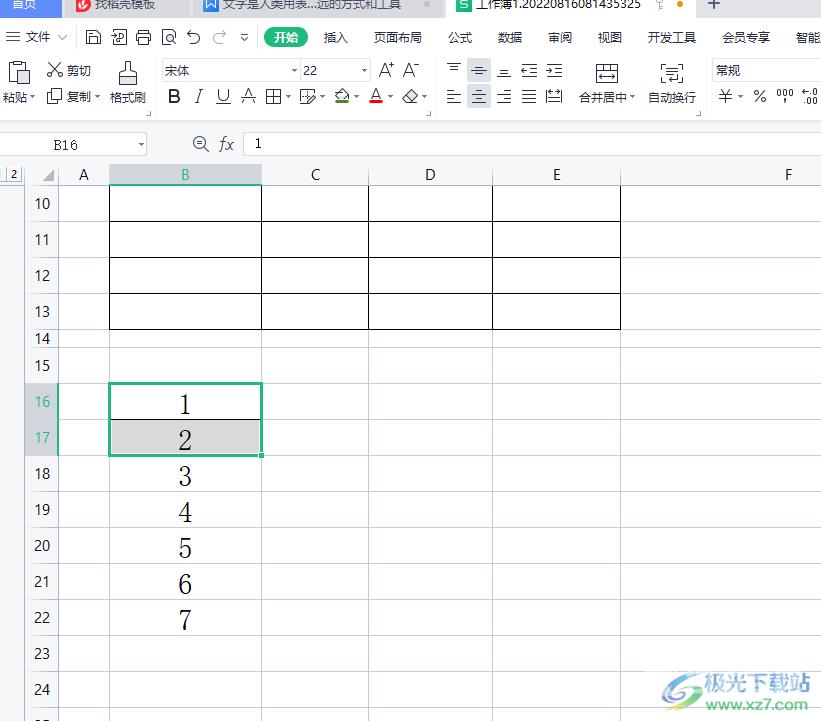Click the formula bar input field
The image size is (821, 721).
(x=532, y=143)
